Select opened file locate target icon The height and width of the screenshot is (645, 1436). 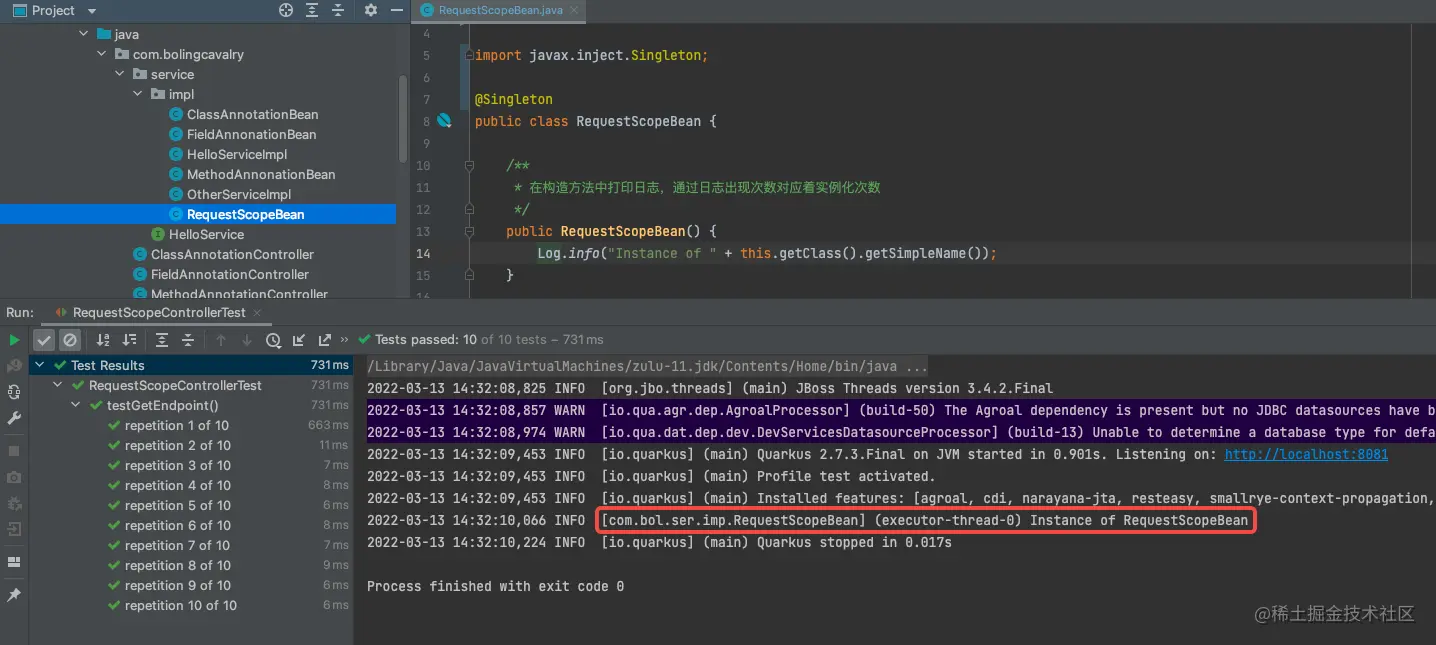coord(286,10)
